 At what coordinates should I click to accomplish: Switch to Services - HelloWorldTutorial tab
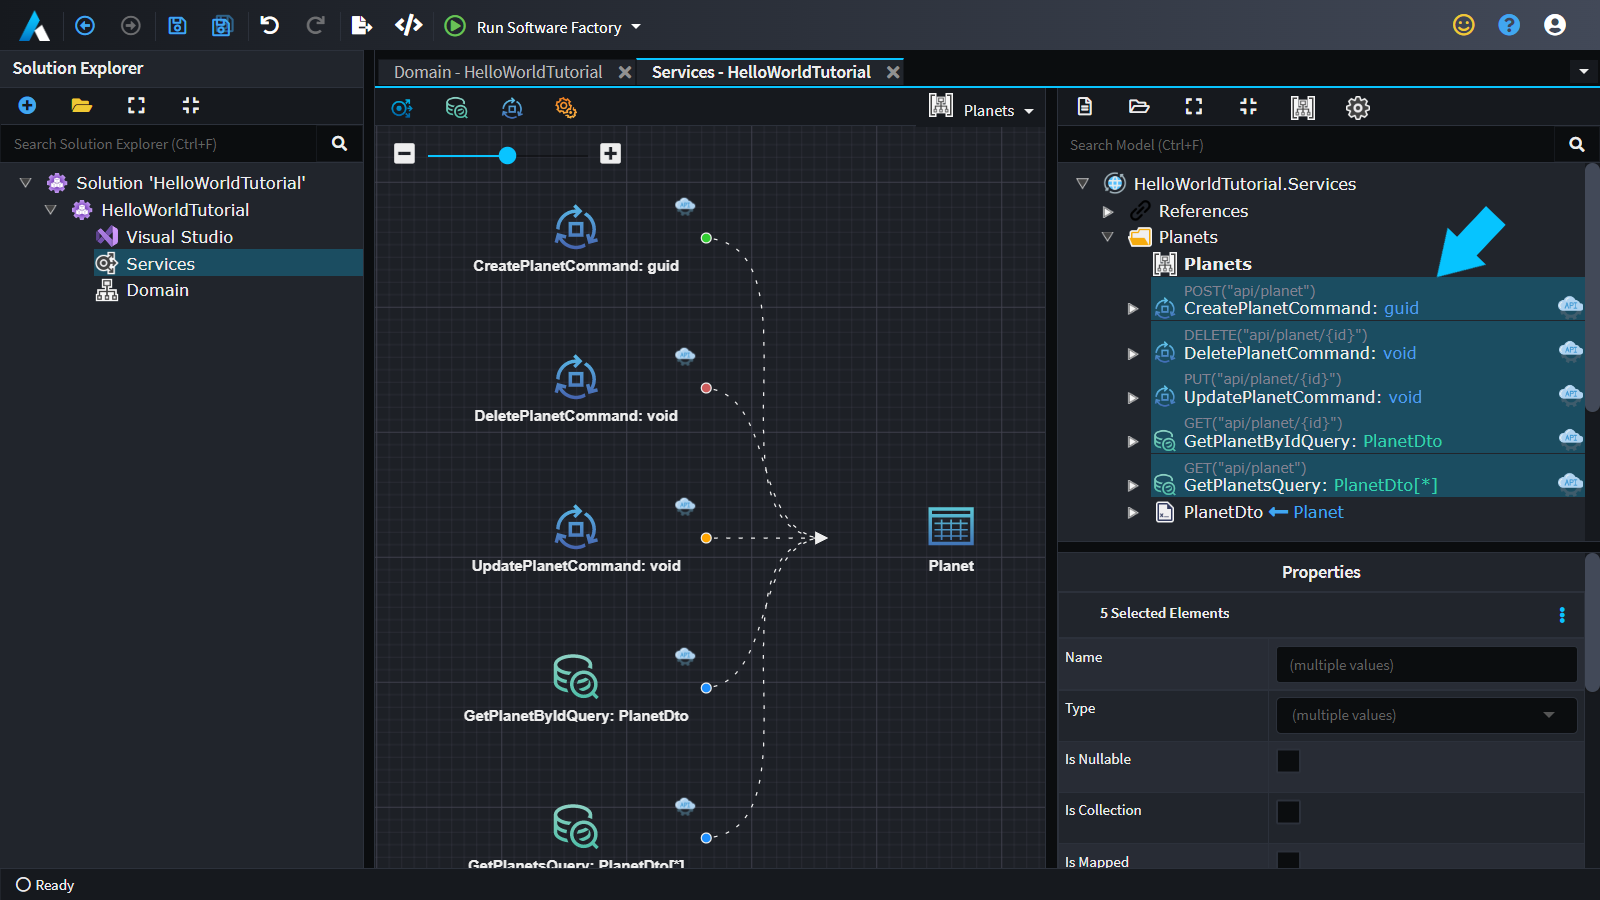coord(761,72)
